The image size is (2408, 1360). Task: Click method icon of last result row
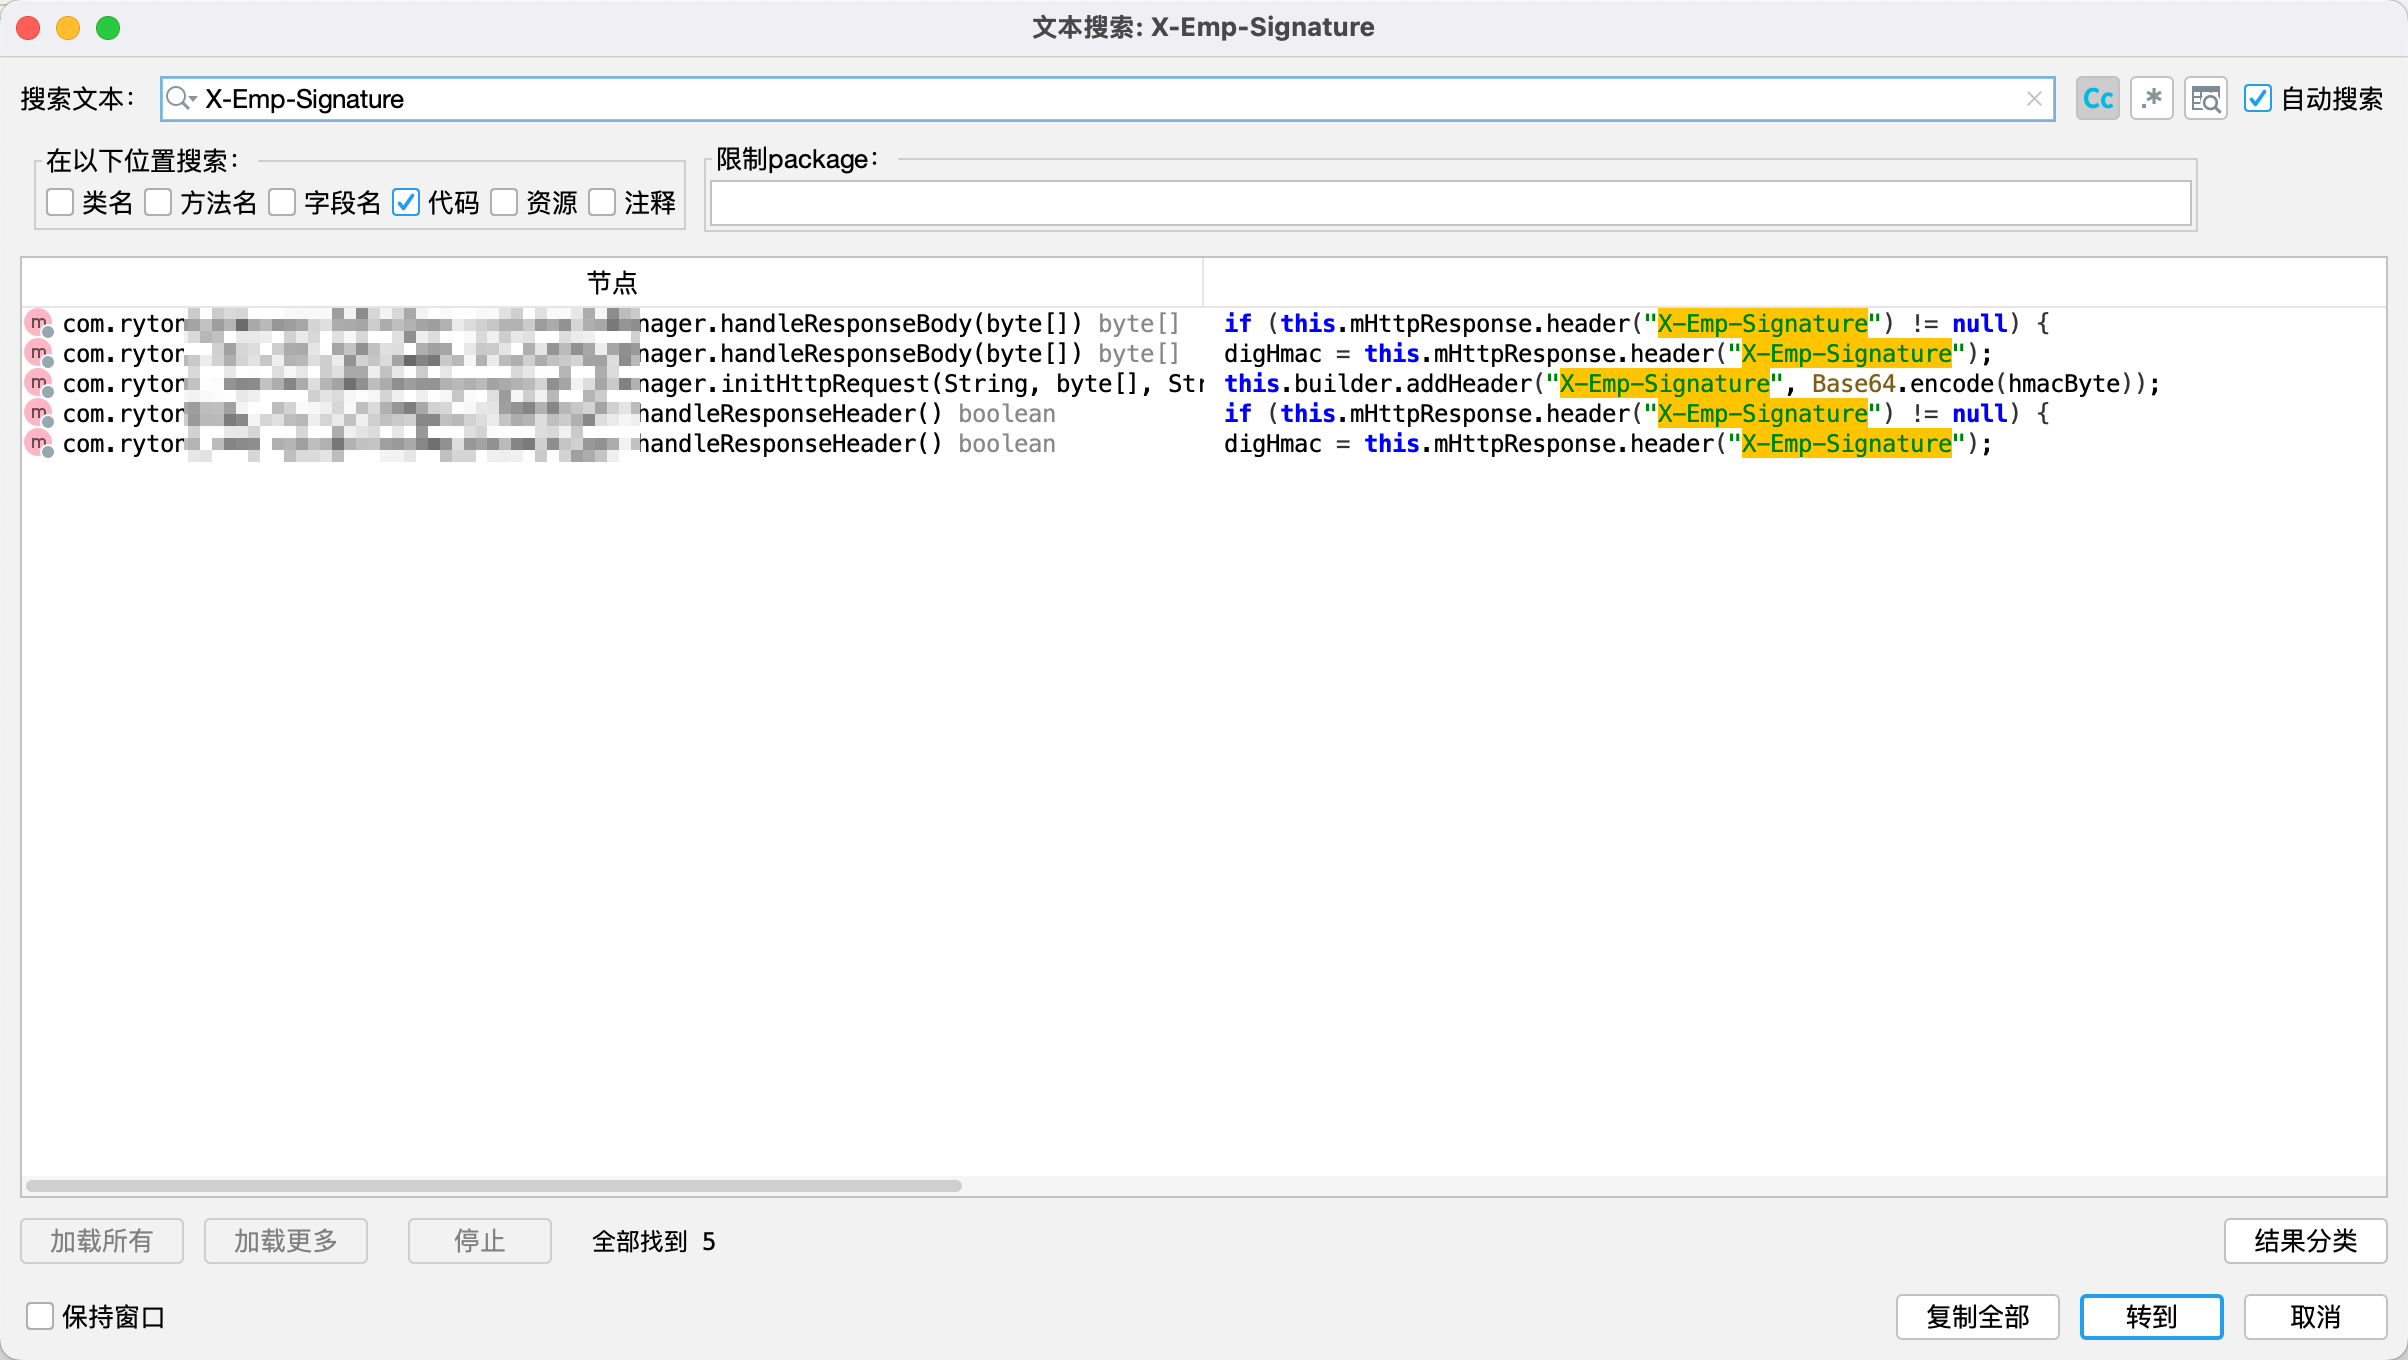pyautogui.click(x=39, y=443)
